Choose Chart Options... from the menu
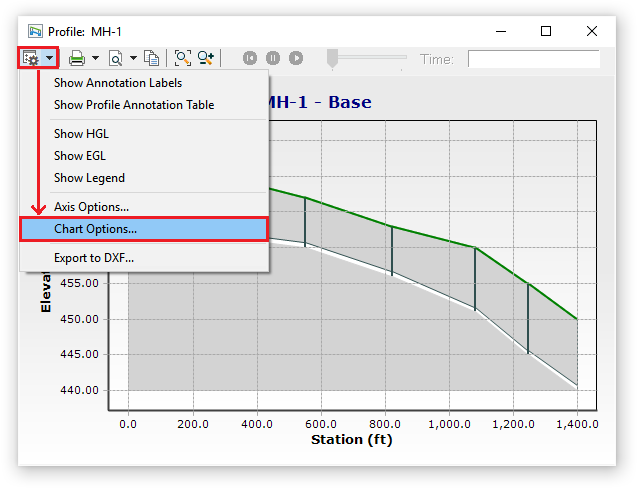Viewport: 639px width, 488px height. [x=95, y=229]
